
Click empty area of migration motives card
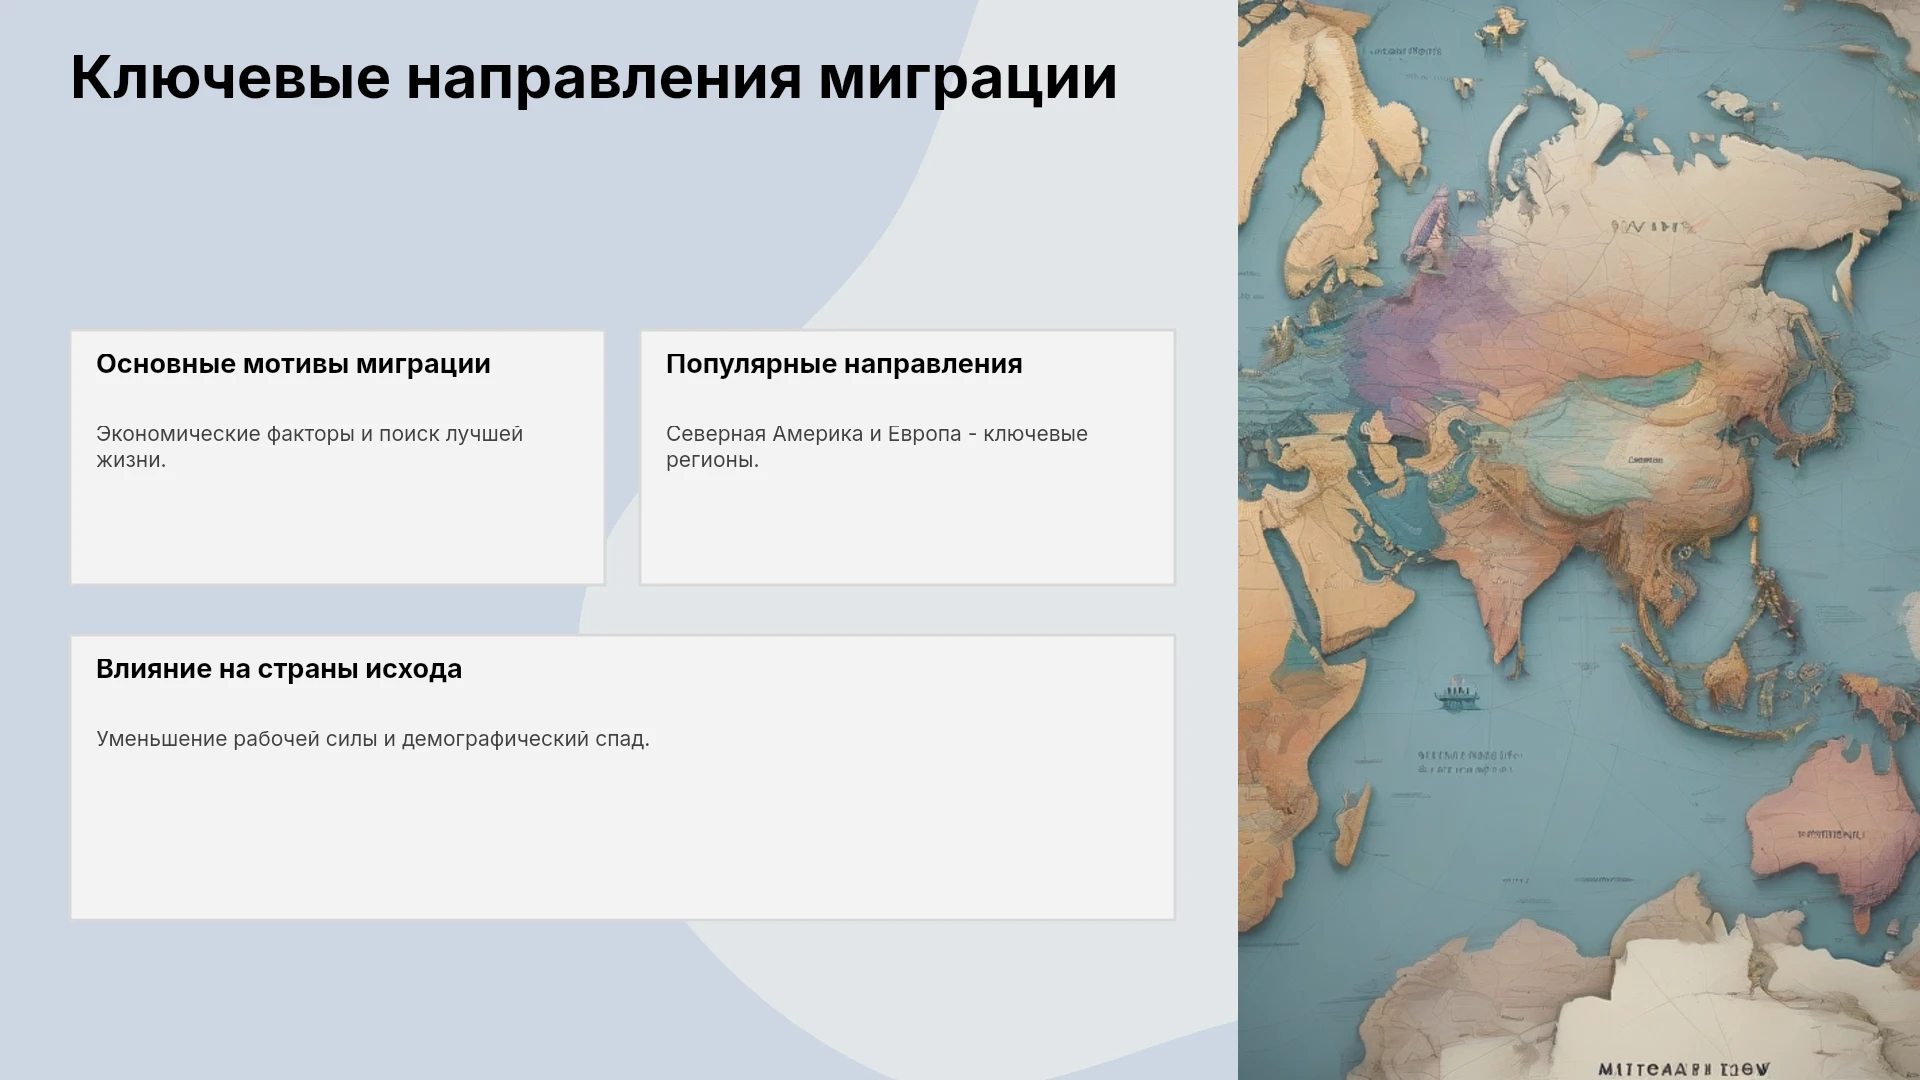[337, 530]
